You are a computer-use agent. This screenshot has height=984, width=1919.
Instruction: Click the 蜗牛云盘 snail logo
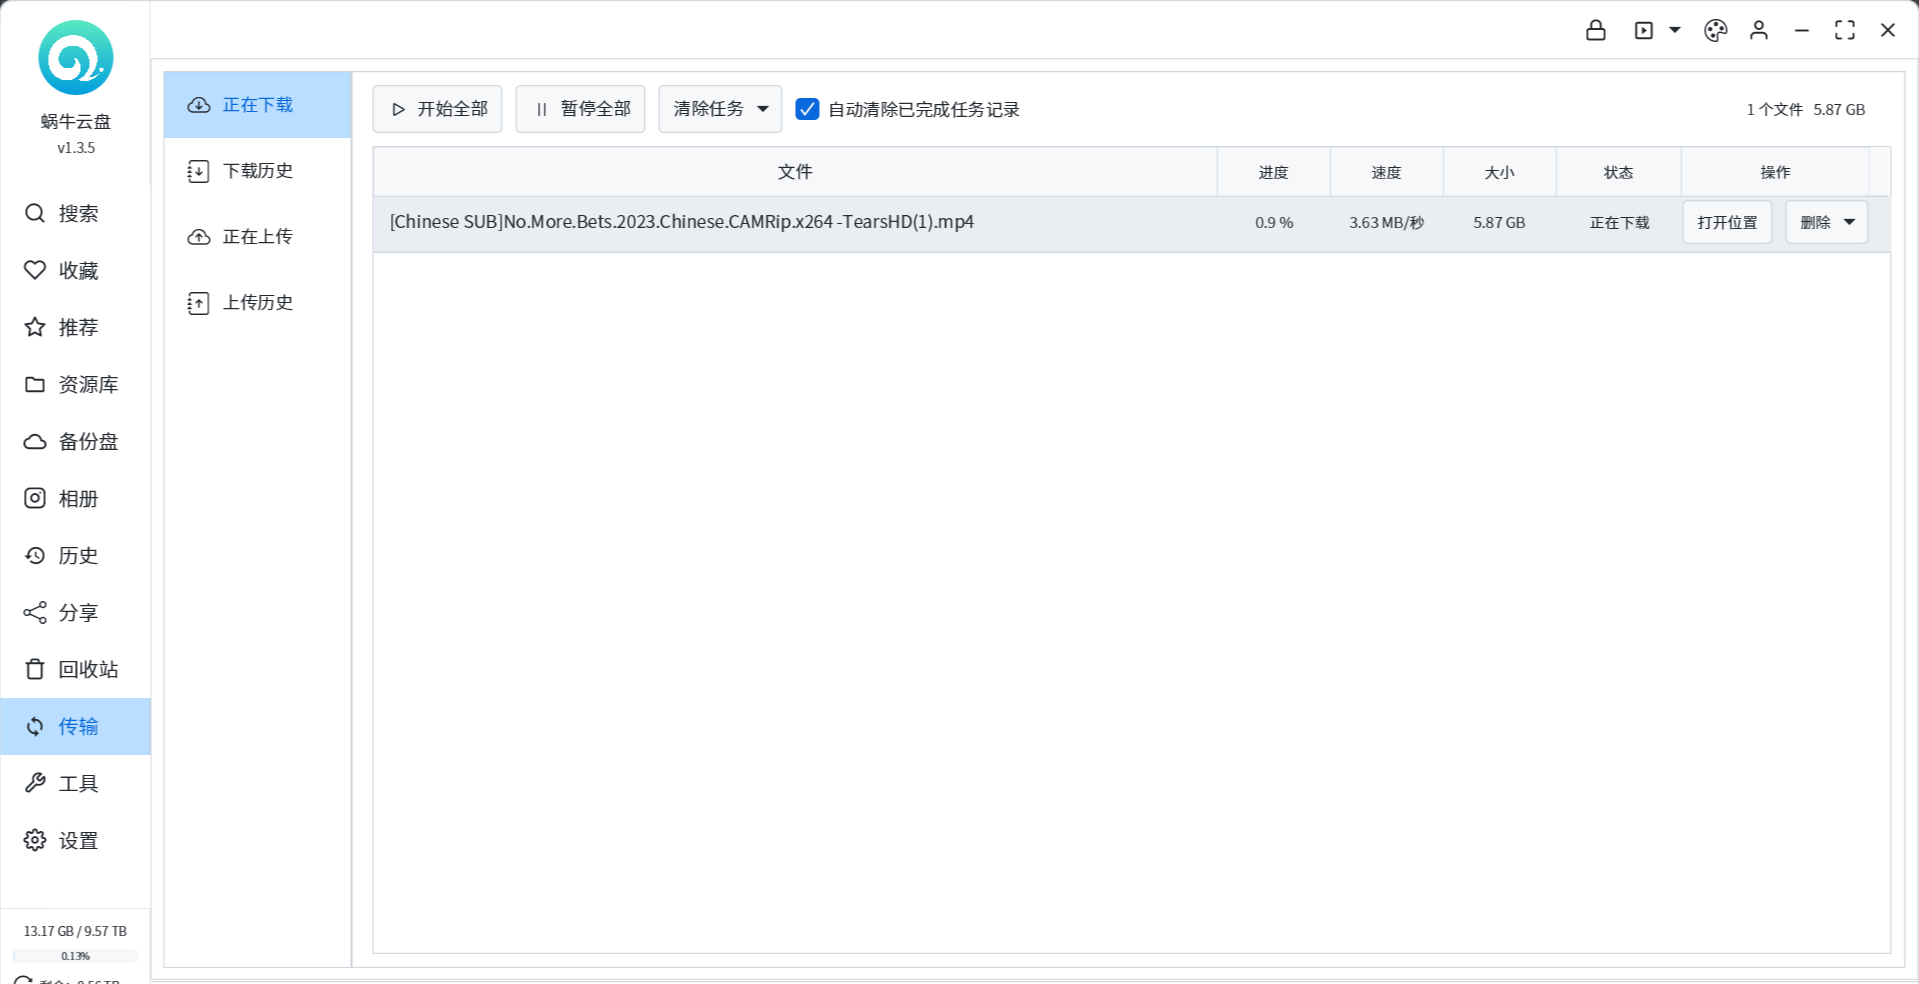click(x=76, y=58)
